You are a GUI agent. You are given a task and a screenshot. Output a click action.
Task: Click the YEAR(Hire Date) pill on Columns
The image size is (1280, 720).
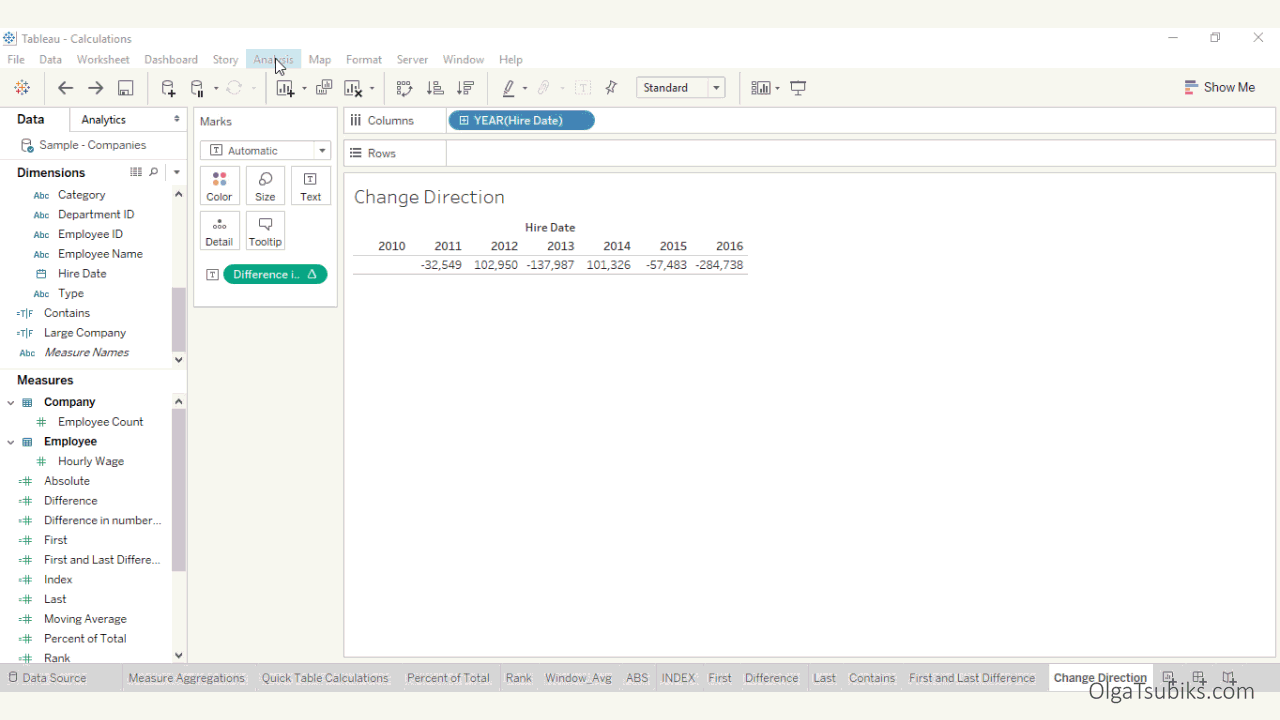pos(521,121)
